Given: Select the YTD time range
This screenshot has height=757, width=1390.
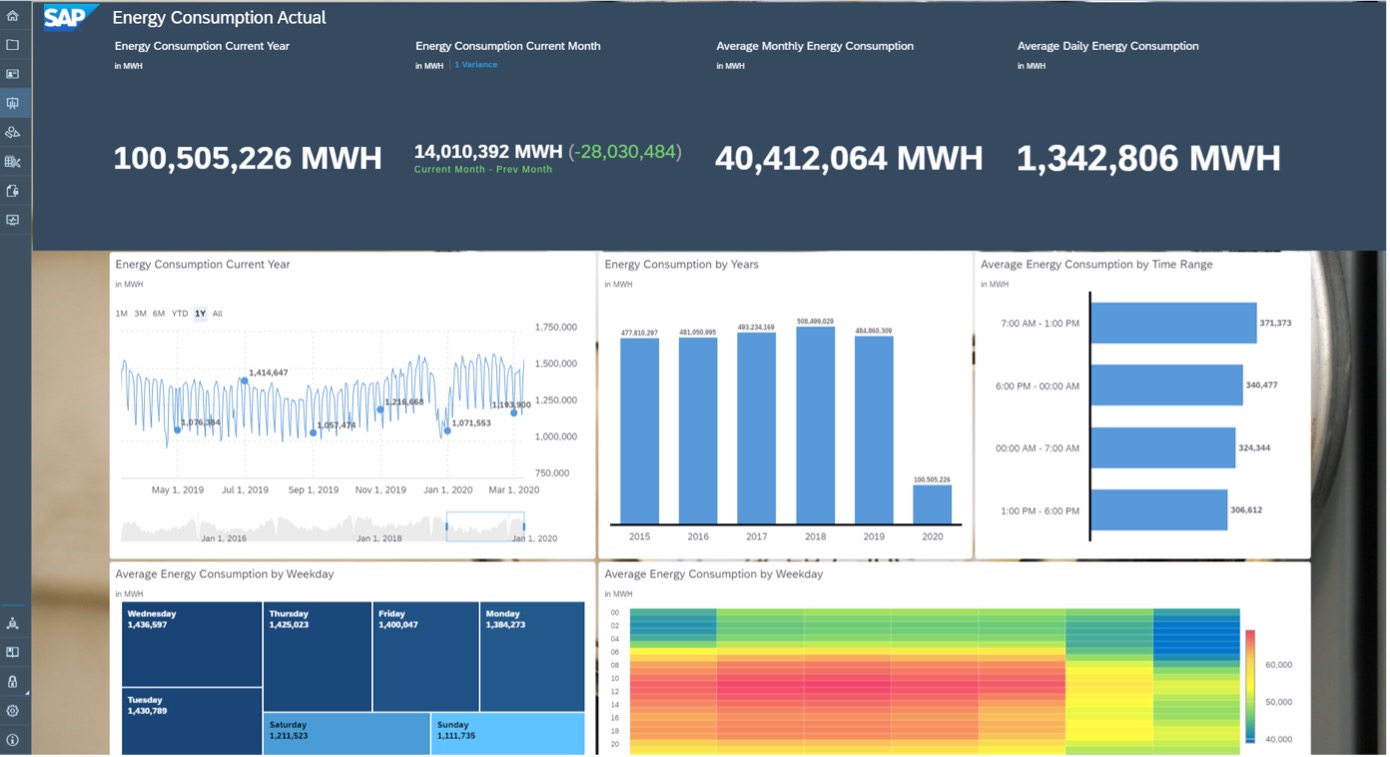Looking at the screenshot, I should [x=179, y=314].
